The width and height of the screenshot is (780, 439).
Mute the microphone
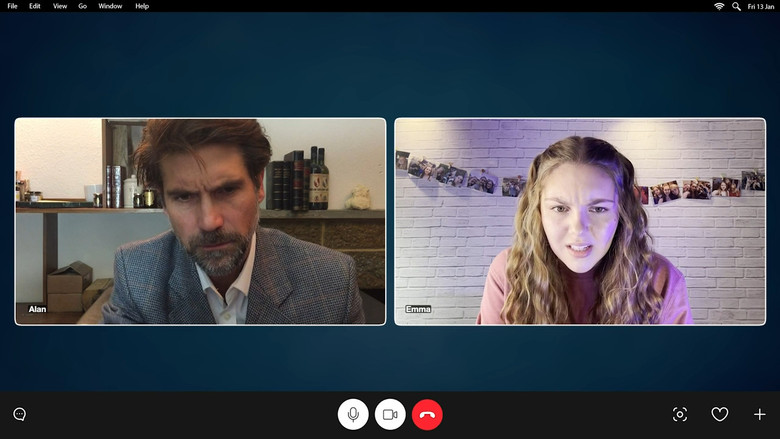click(353, 414)
